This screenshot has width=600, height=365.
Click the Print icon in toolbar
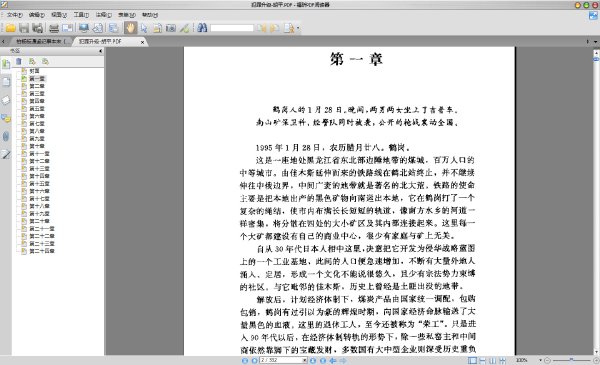click(54, 28)
